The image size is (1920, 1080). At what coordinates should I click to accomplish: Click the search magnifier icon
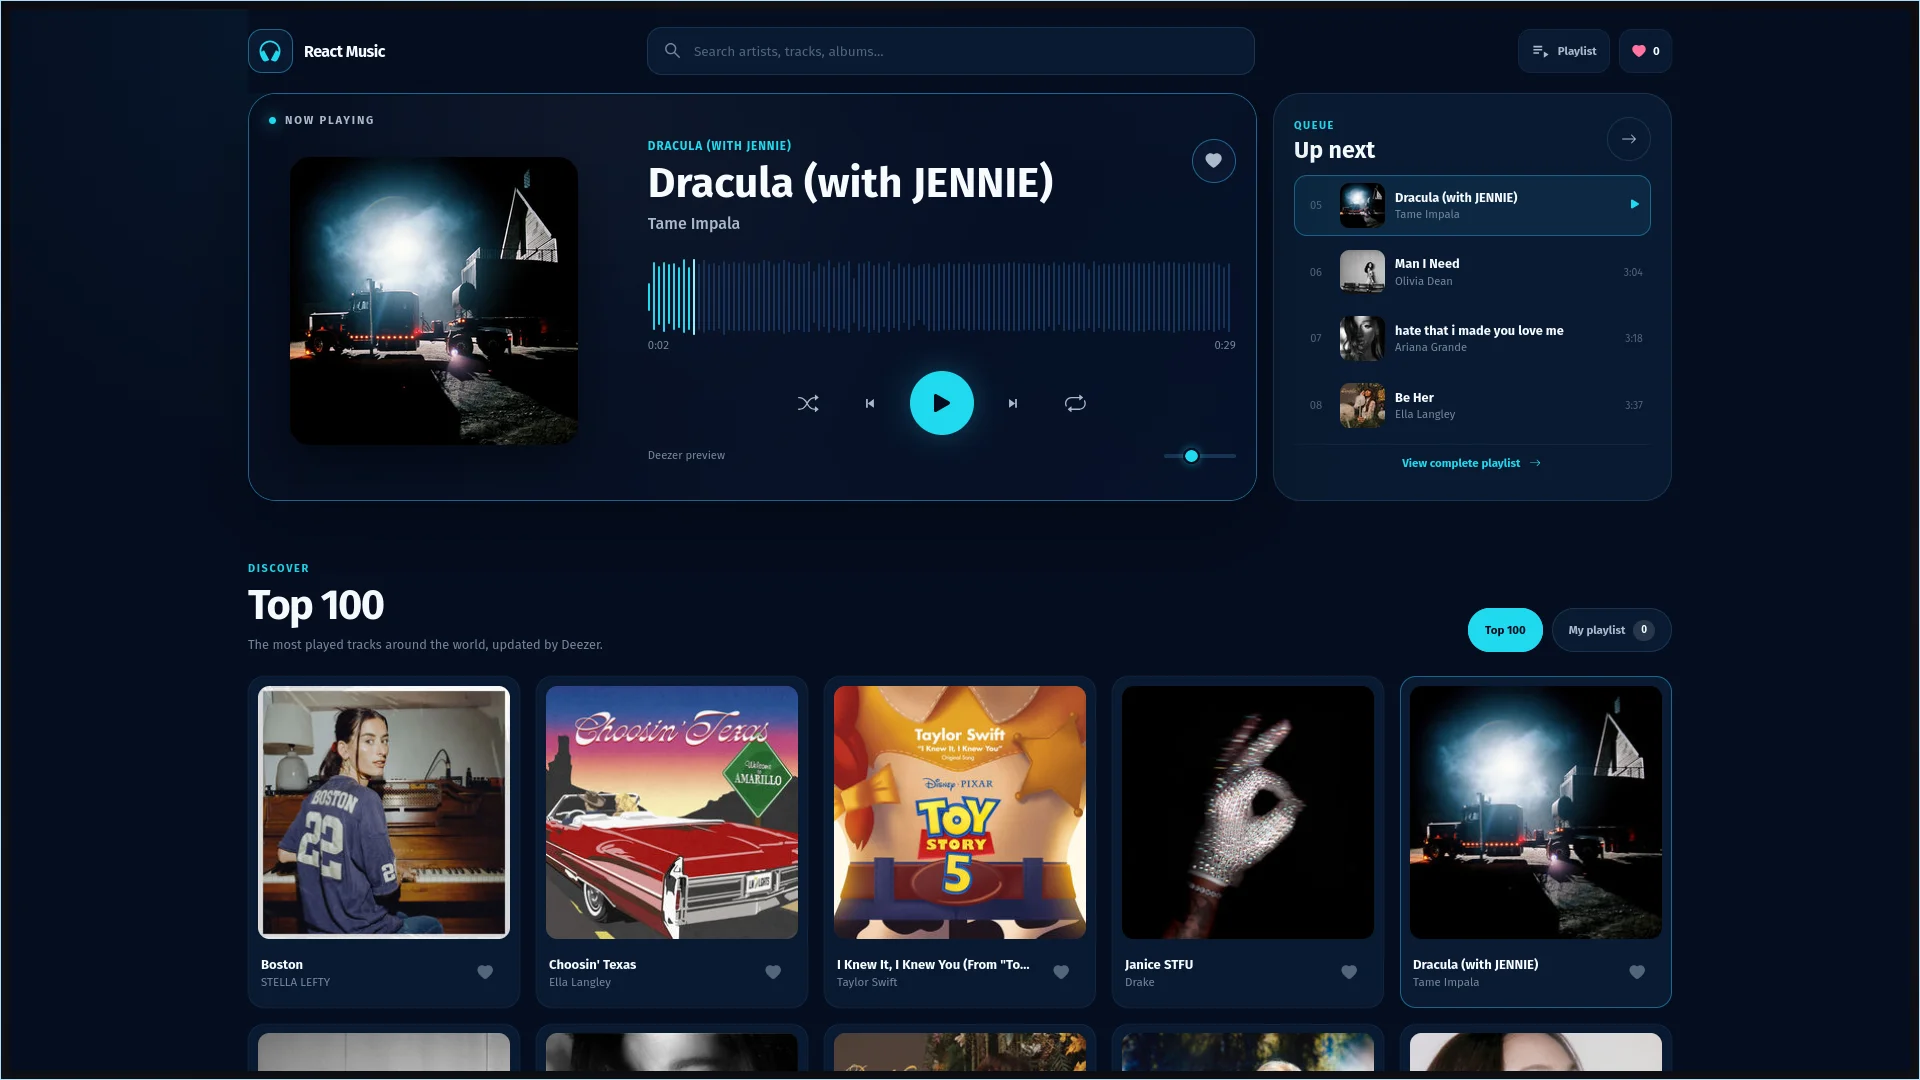point(672,51)
